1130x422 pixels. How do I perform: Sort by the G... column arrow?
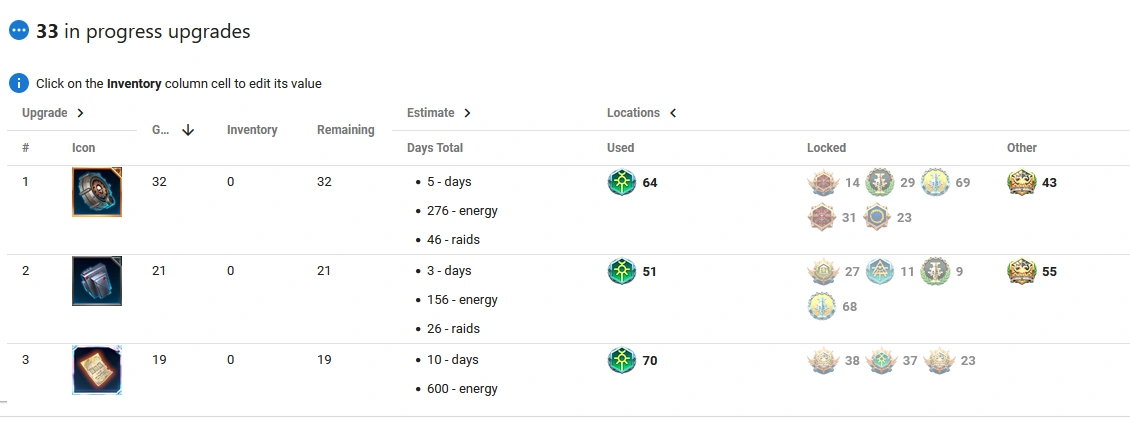pyautogui.click(x=188, y=130)
